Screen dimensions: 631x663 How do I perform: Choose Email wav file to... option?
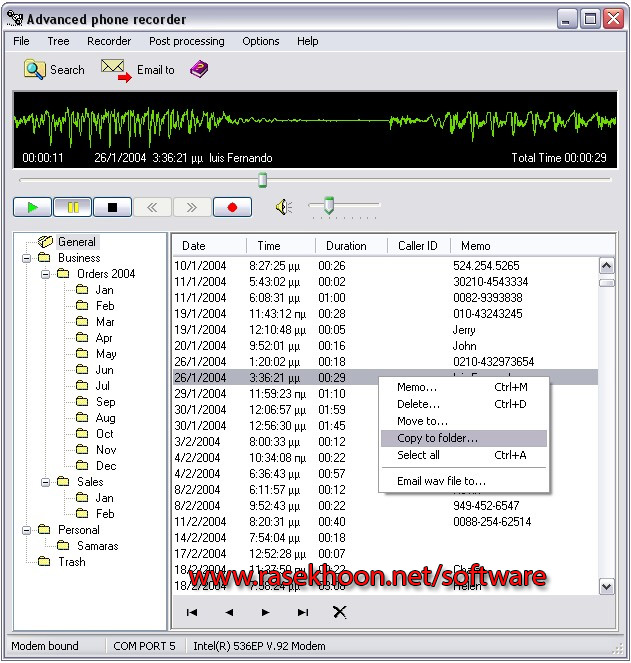pos(464,481)
